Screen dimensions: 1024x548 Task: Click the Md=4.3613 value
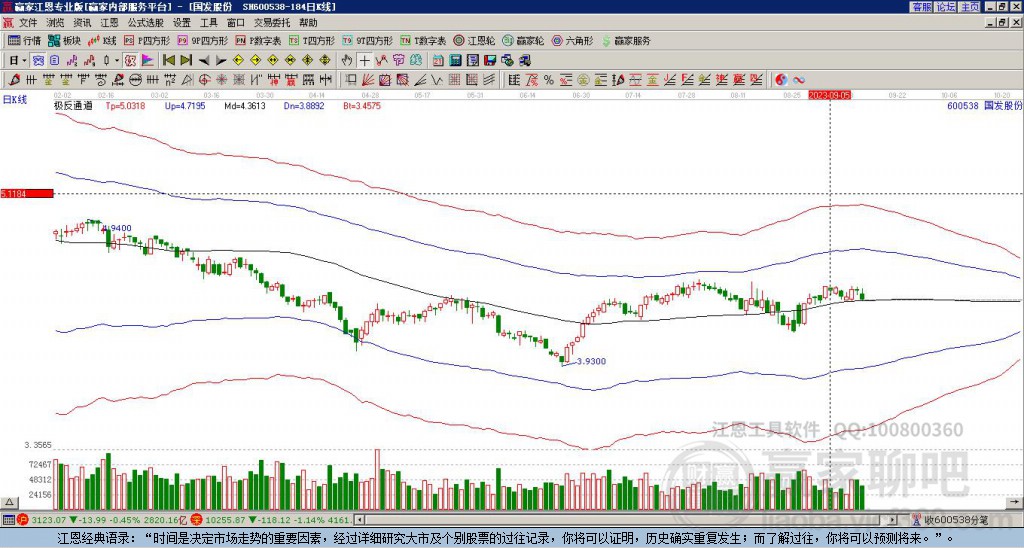click(x=245, y=105)
